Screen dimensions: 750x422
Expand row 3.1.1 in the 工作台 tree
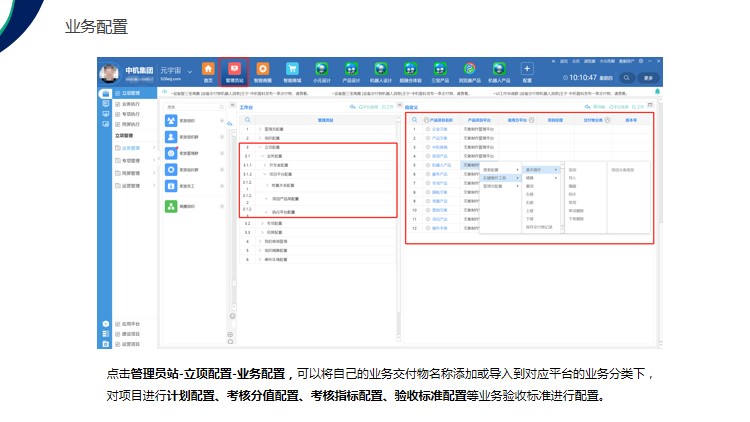pyautogui.click(x=265, y=165)
